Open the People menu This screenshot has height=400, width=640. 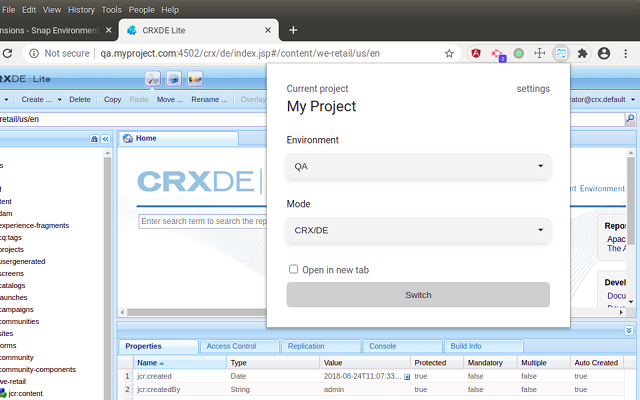141,10
